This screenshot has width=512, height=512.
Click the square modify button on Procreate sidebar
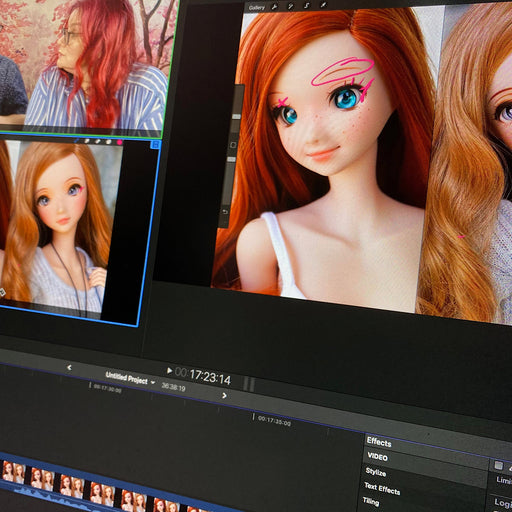coord(233,145)
